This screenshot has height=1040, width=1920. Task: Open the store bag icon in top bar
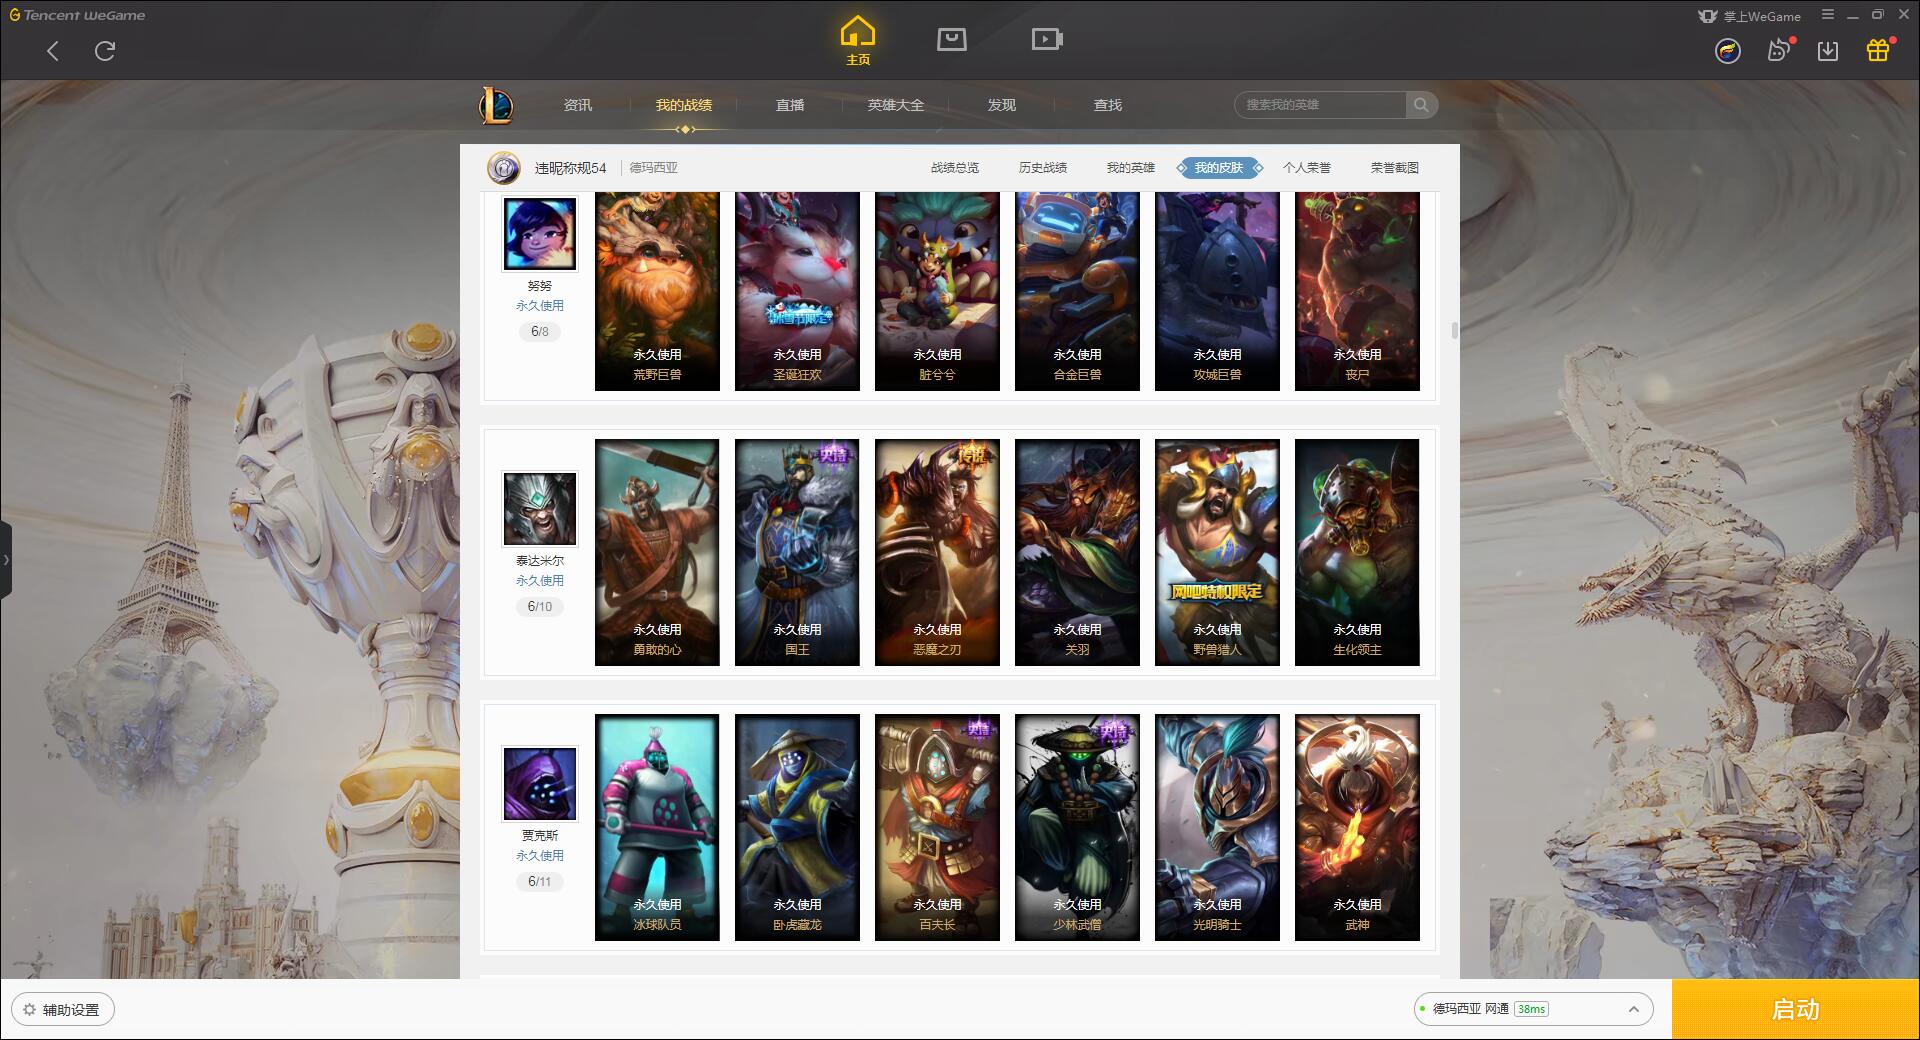951,39
